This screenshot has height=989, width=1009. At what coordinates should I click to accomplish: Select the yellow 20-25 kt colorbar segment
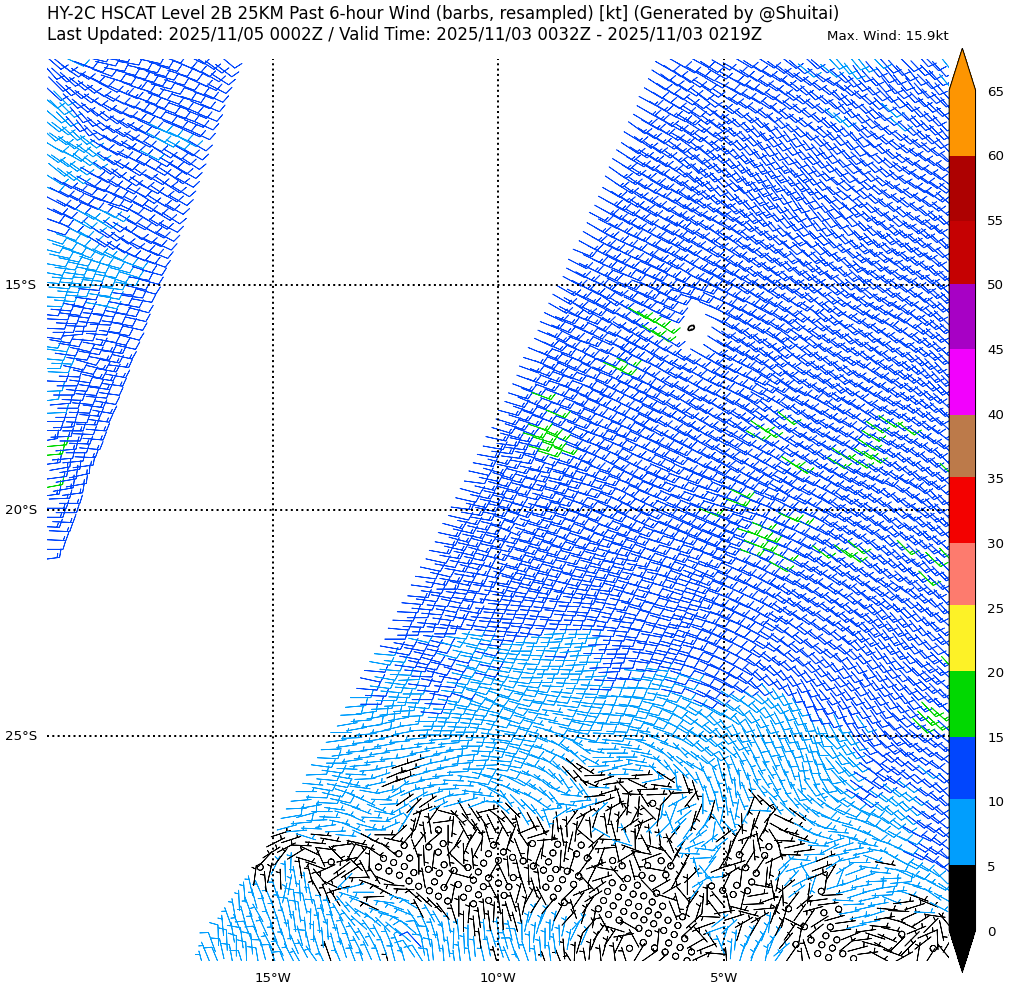pos(961,638)
